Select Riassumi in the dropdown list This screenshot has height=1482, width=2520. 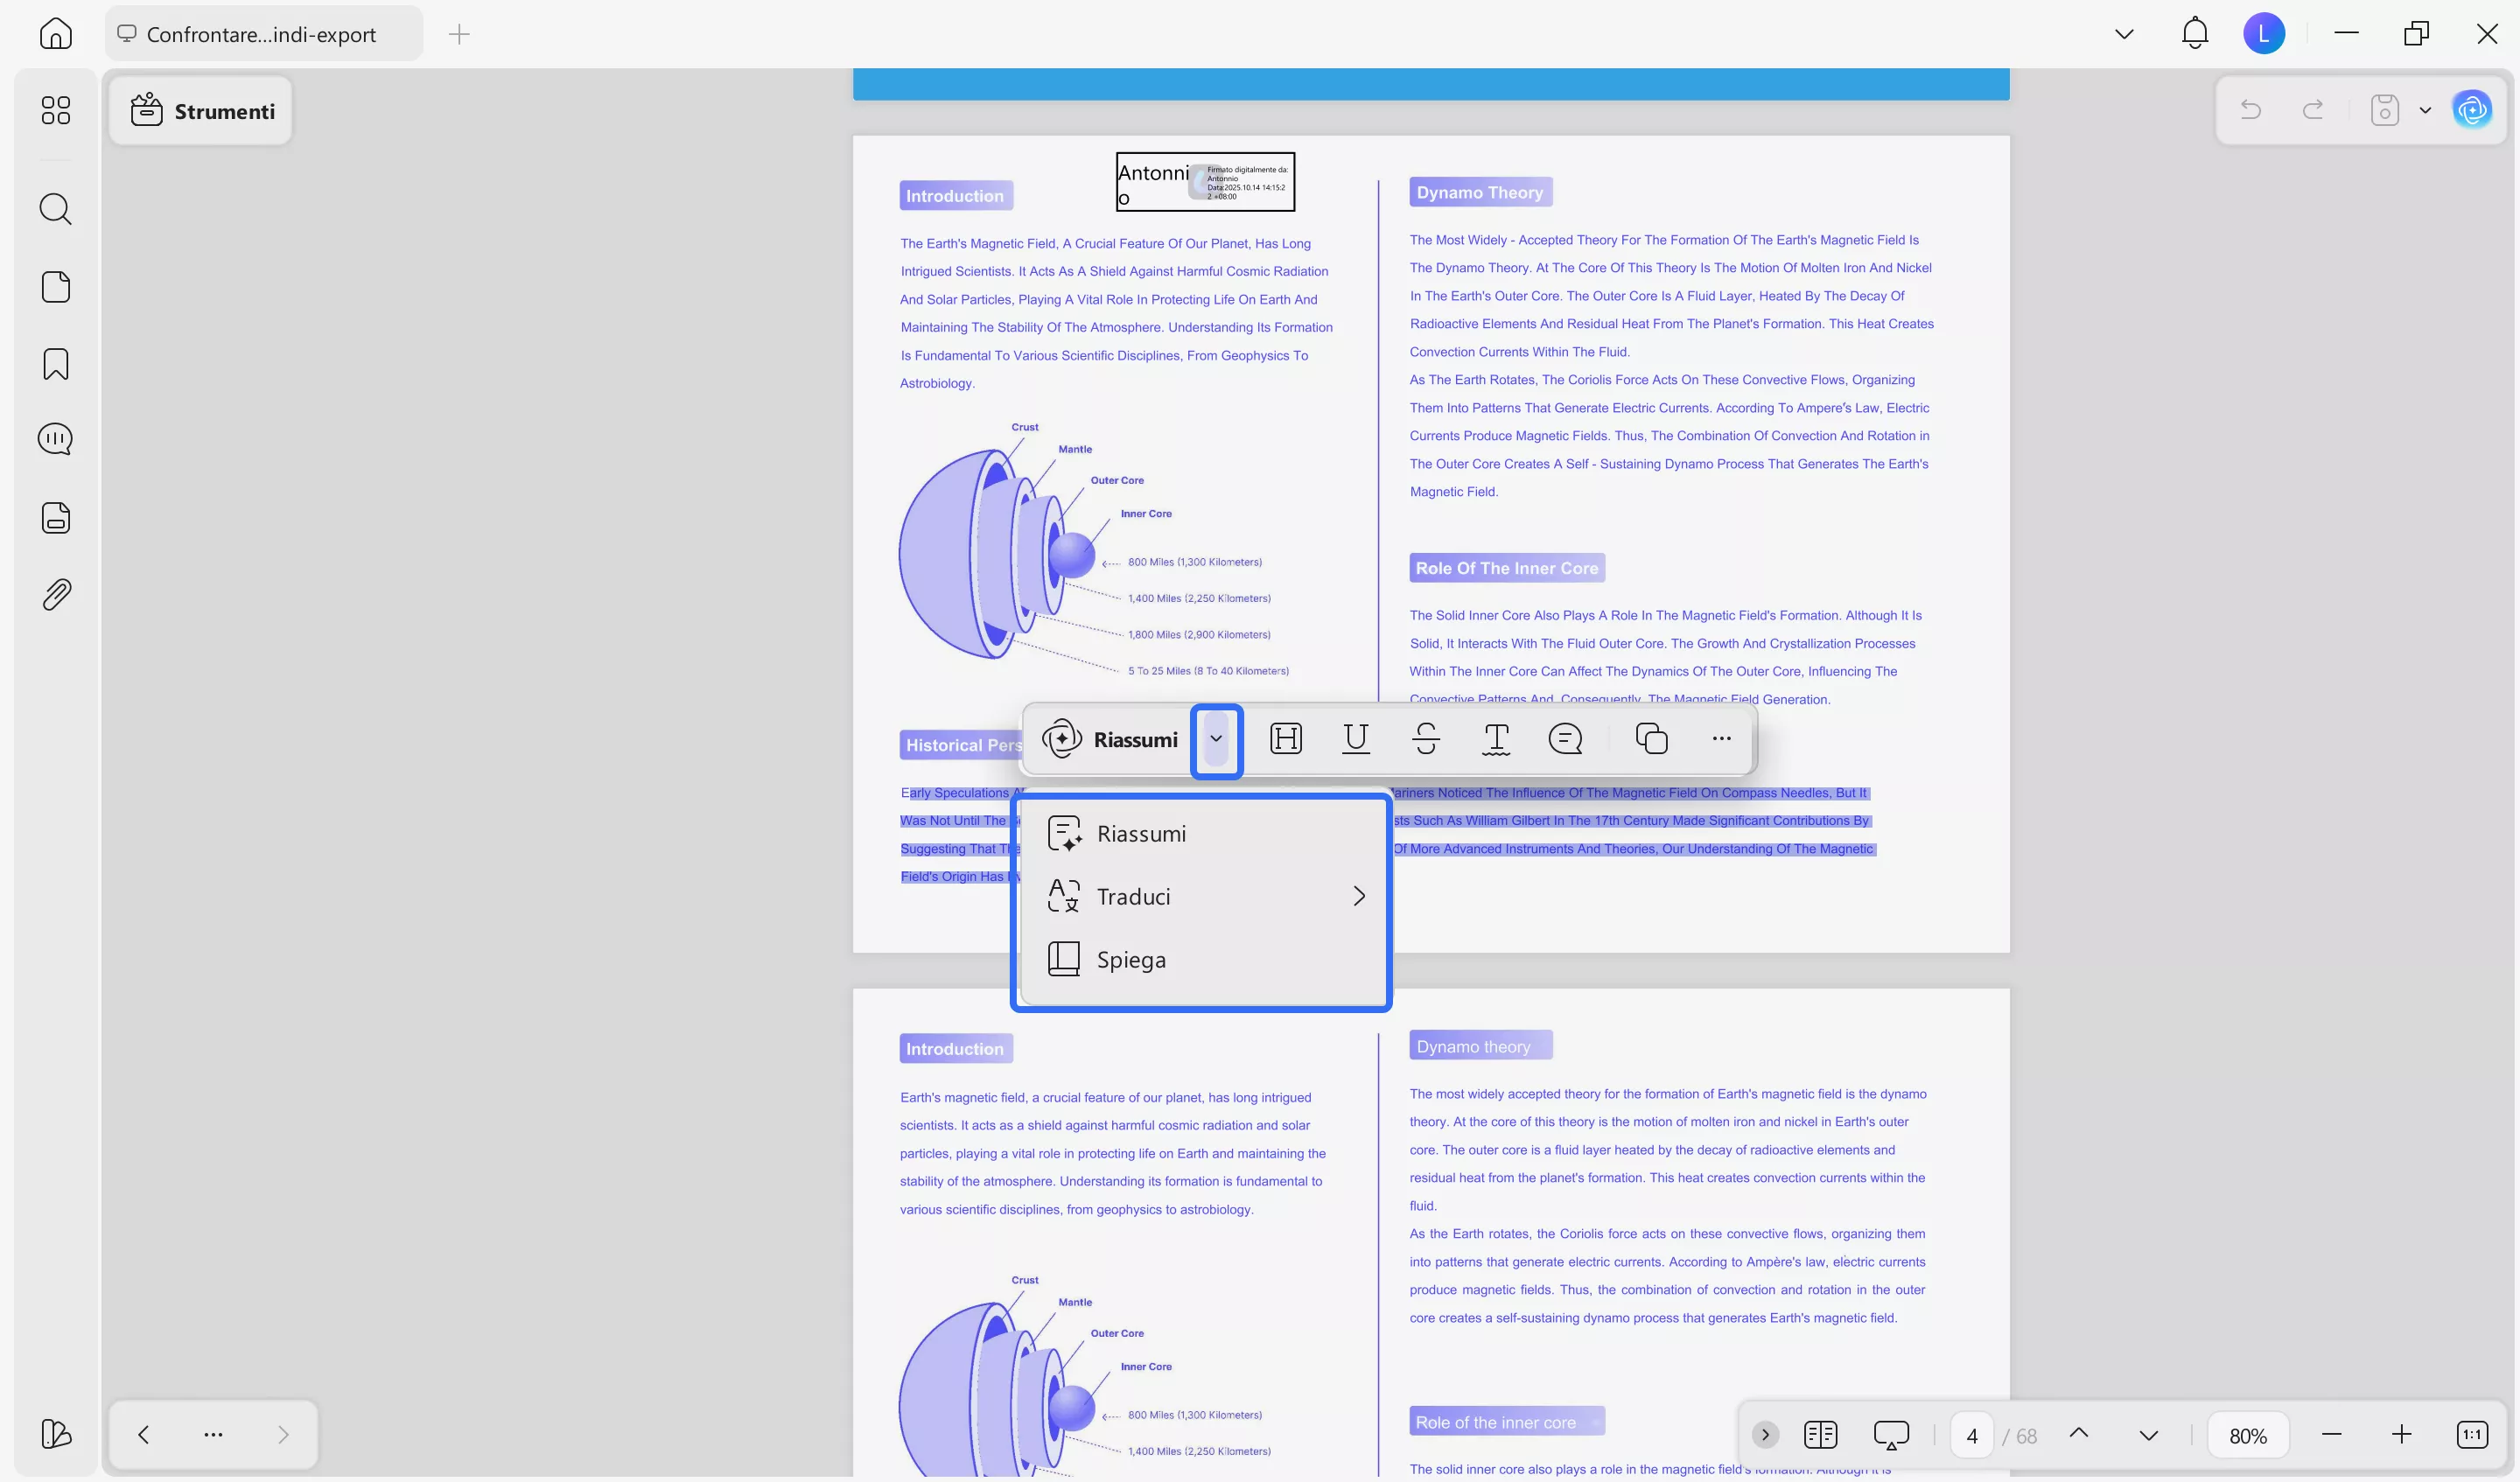tap(1140, 833)
